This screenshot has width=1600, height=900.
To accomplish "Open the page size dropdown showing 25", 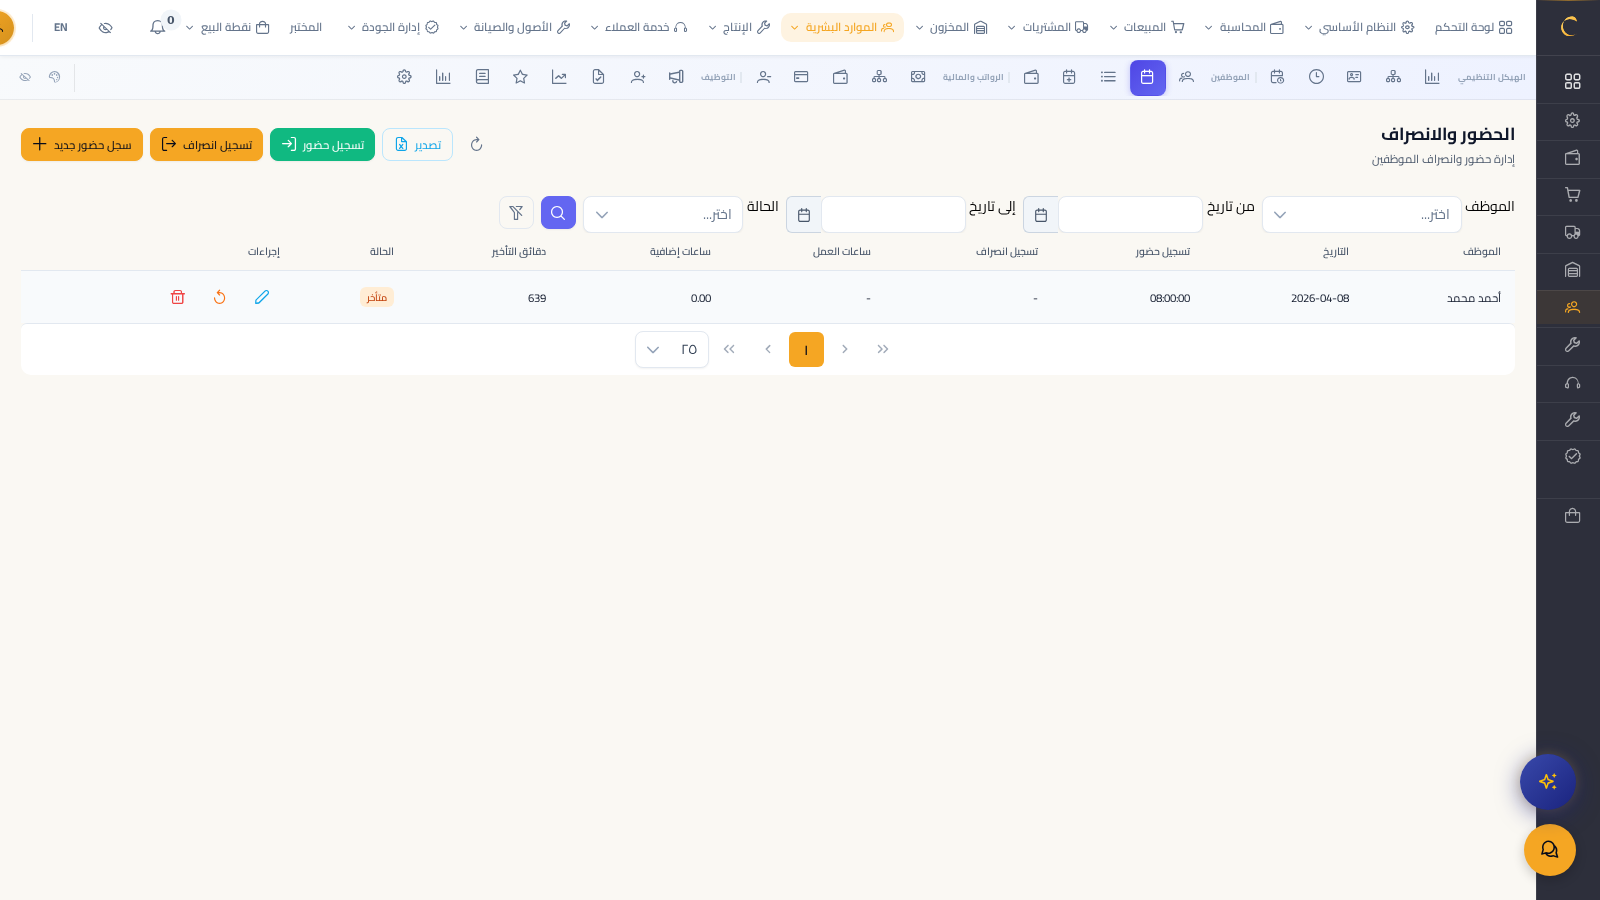I will (x=671, y=350).
